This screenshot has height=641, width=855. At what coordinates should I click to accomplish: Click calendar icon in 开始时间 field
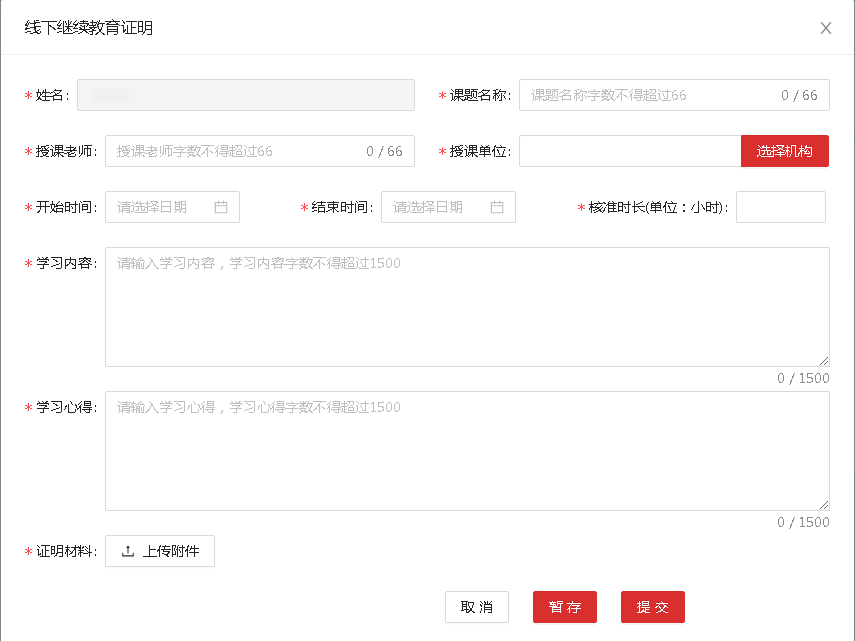click(x=221, y=207)
